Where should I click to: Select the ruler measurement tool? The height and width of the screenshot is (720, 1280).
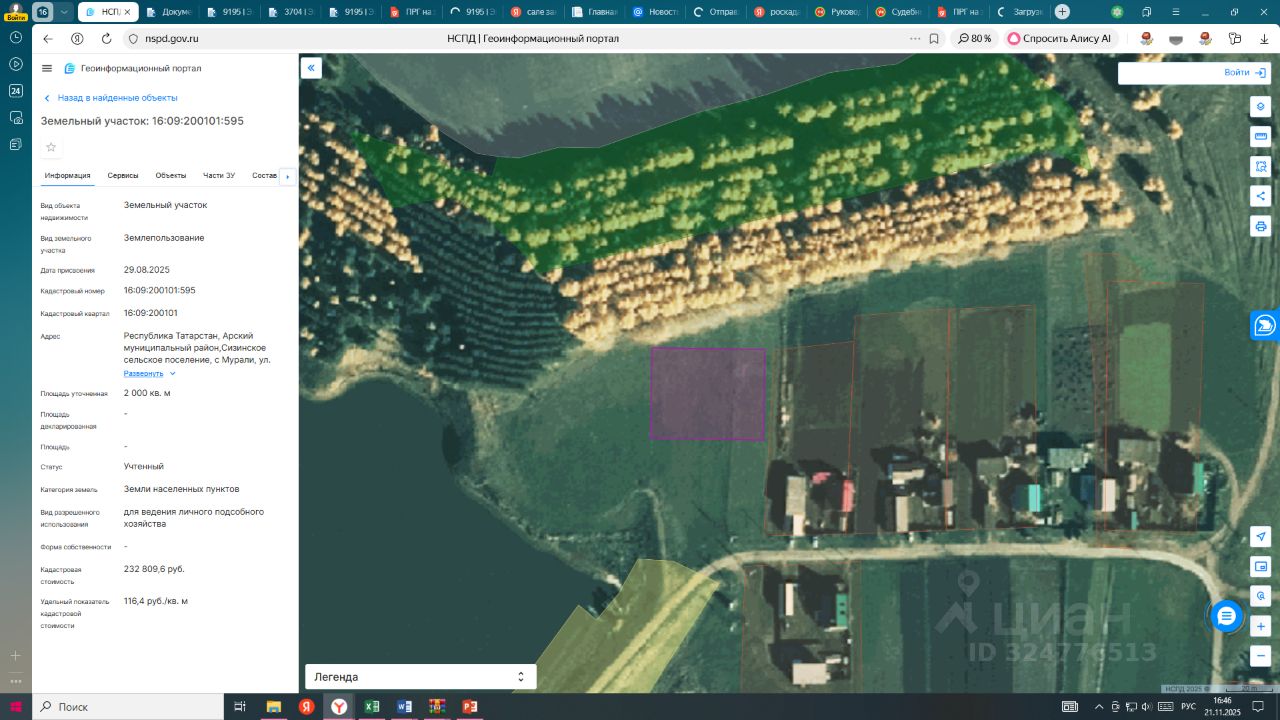(1260, 136)
